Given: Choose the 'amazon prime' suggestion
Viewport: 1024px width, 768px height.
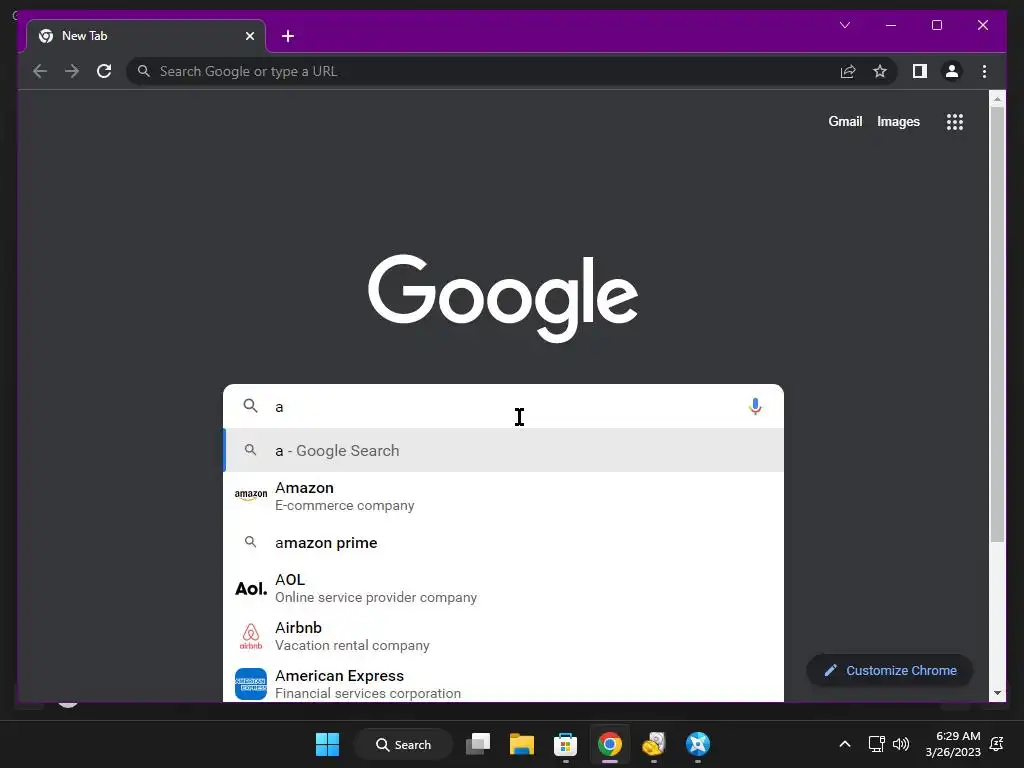Looking at the screenshot, I should (x=504, y=543).
